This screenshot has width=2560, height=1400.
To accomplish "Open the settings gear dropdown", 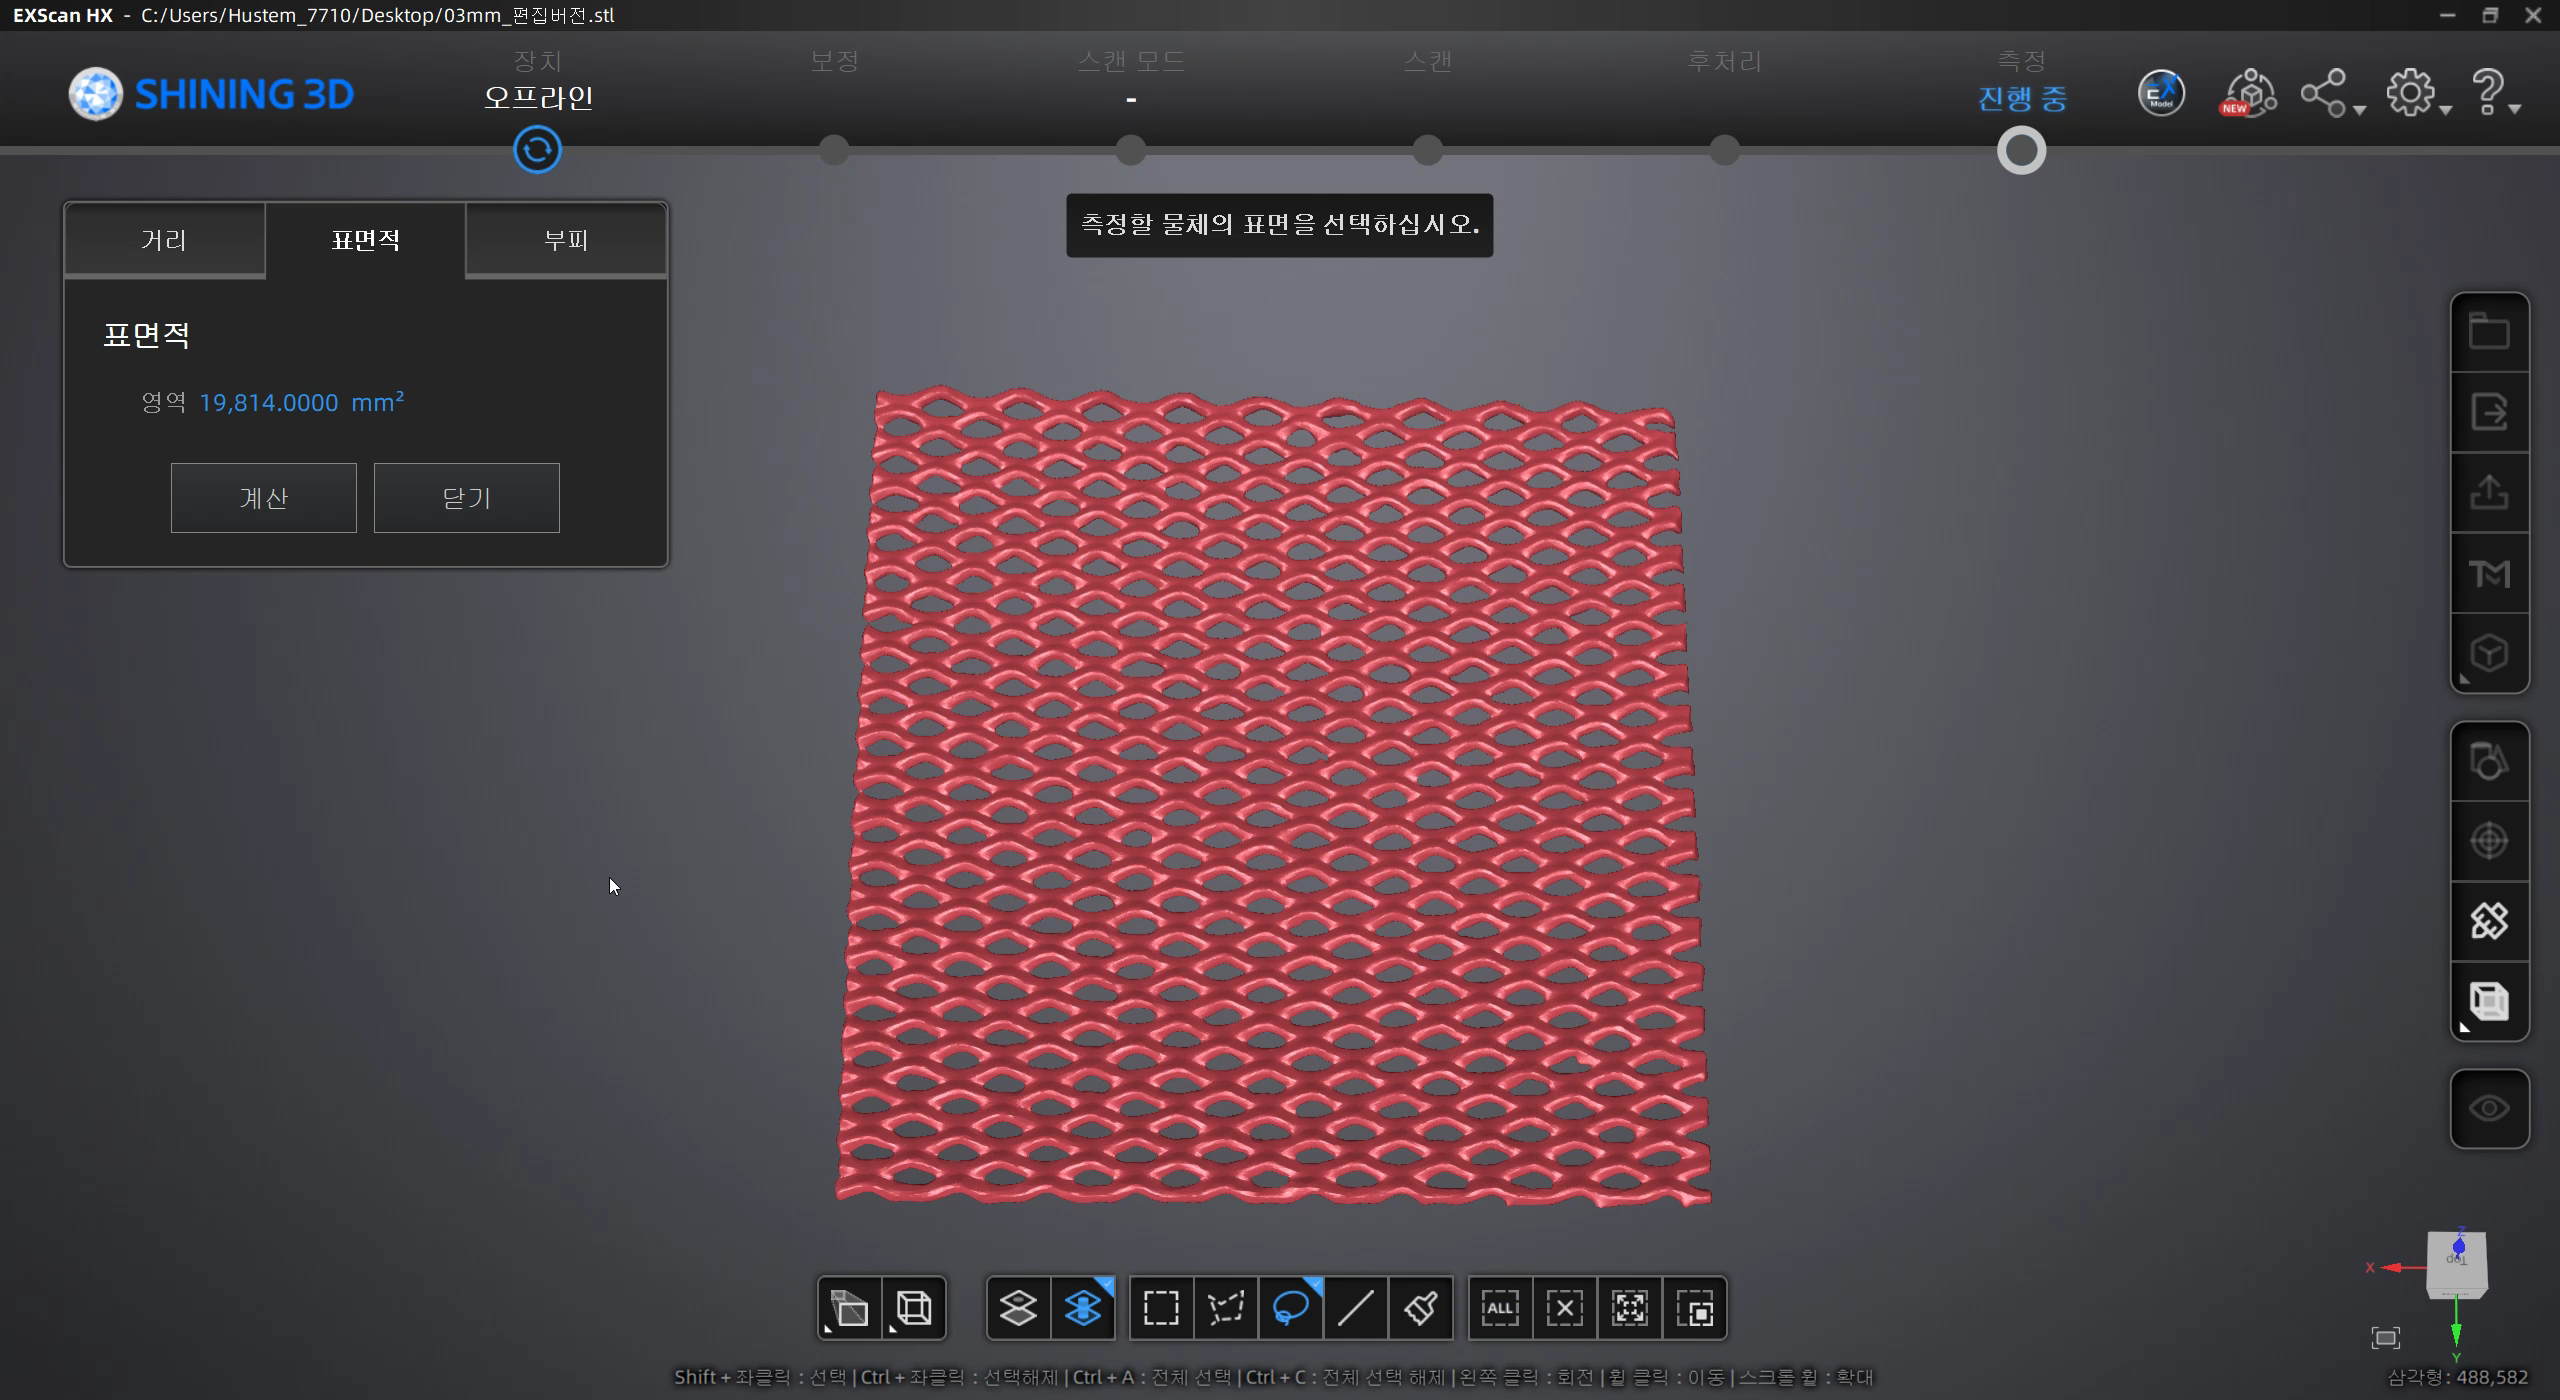I will (x=2412, y=94).
